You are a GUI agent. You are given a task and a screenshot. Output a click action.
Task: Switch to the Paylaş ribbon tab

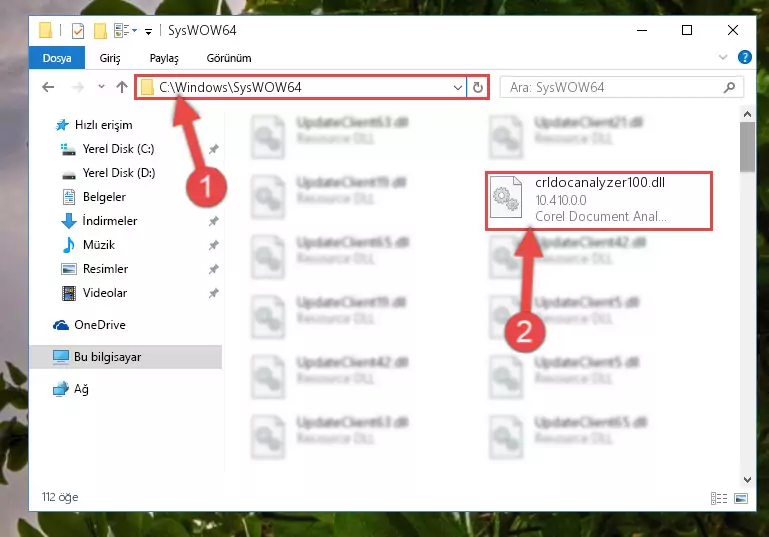[x=164, y=58]
